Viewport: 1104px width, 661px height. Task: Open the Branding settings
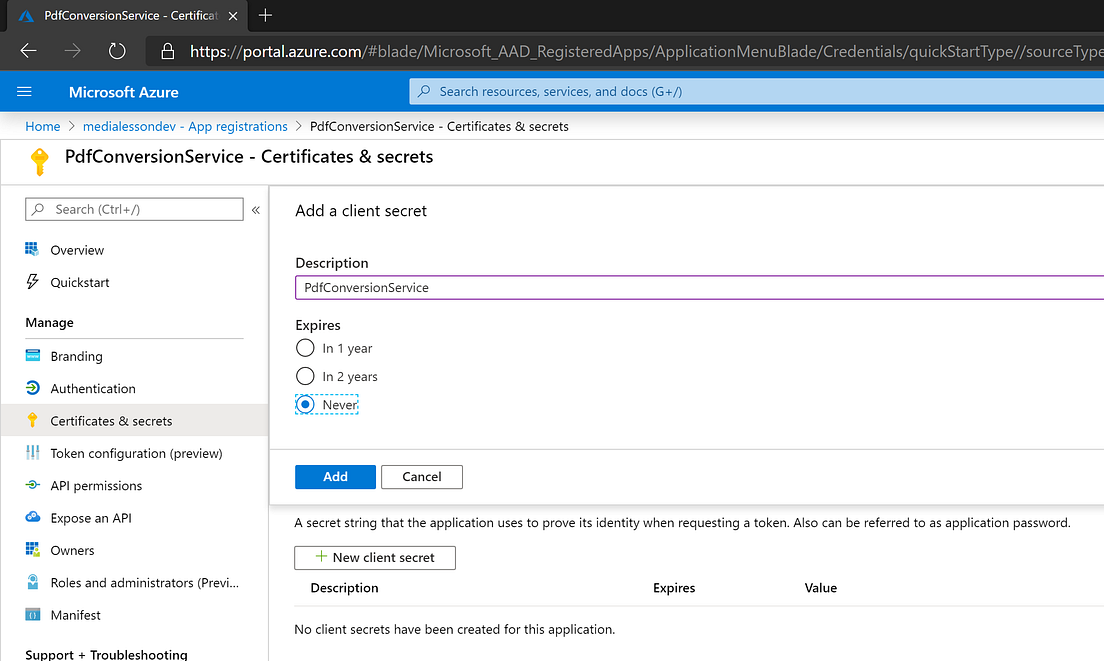click(x=76, y=356)
